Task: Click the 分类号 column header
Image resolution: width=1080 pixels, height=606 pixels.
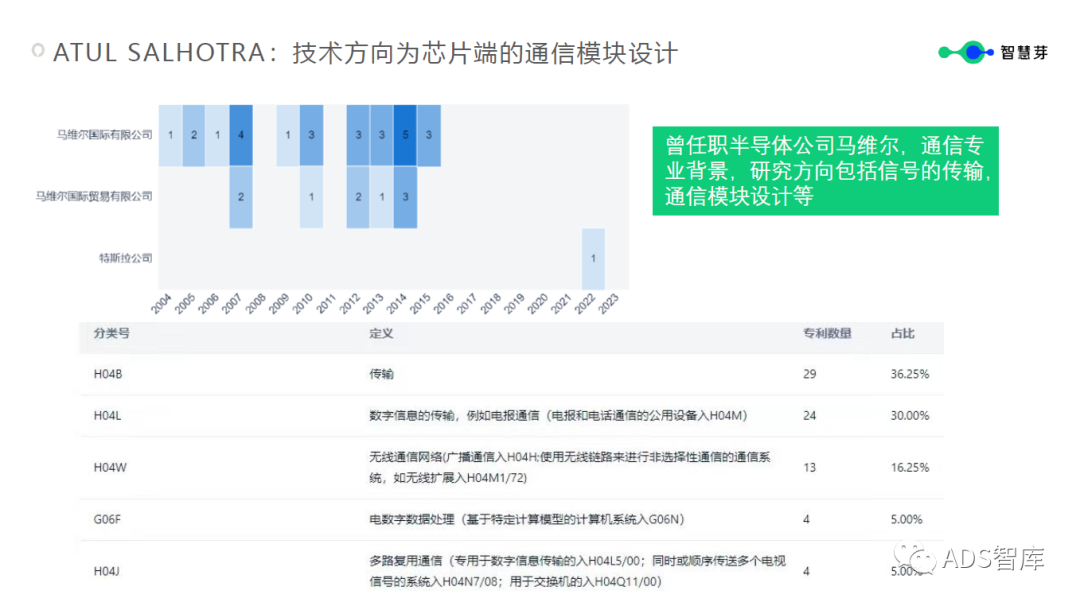Action: coord(112,333)
